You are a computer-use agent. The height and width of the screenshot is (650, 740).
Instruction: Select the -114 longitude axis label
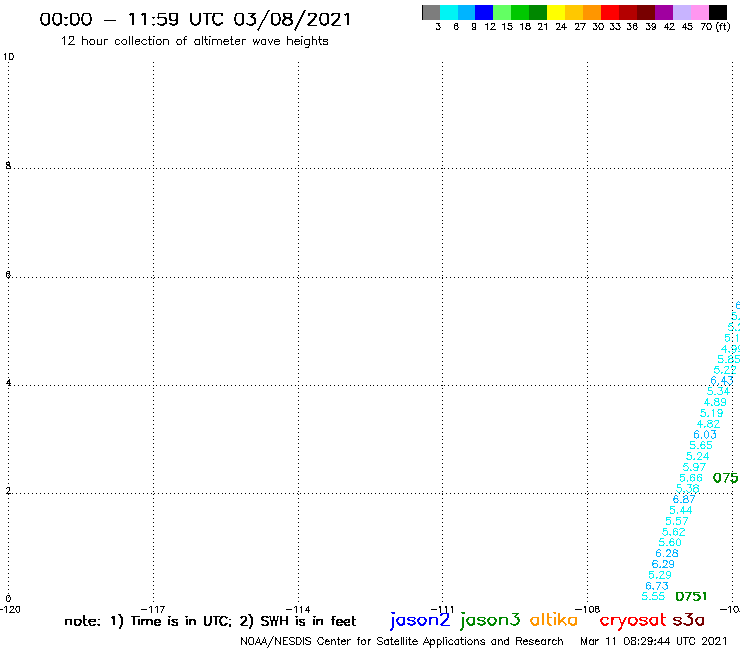click(x=298, y=610)
